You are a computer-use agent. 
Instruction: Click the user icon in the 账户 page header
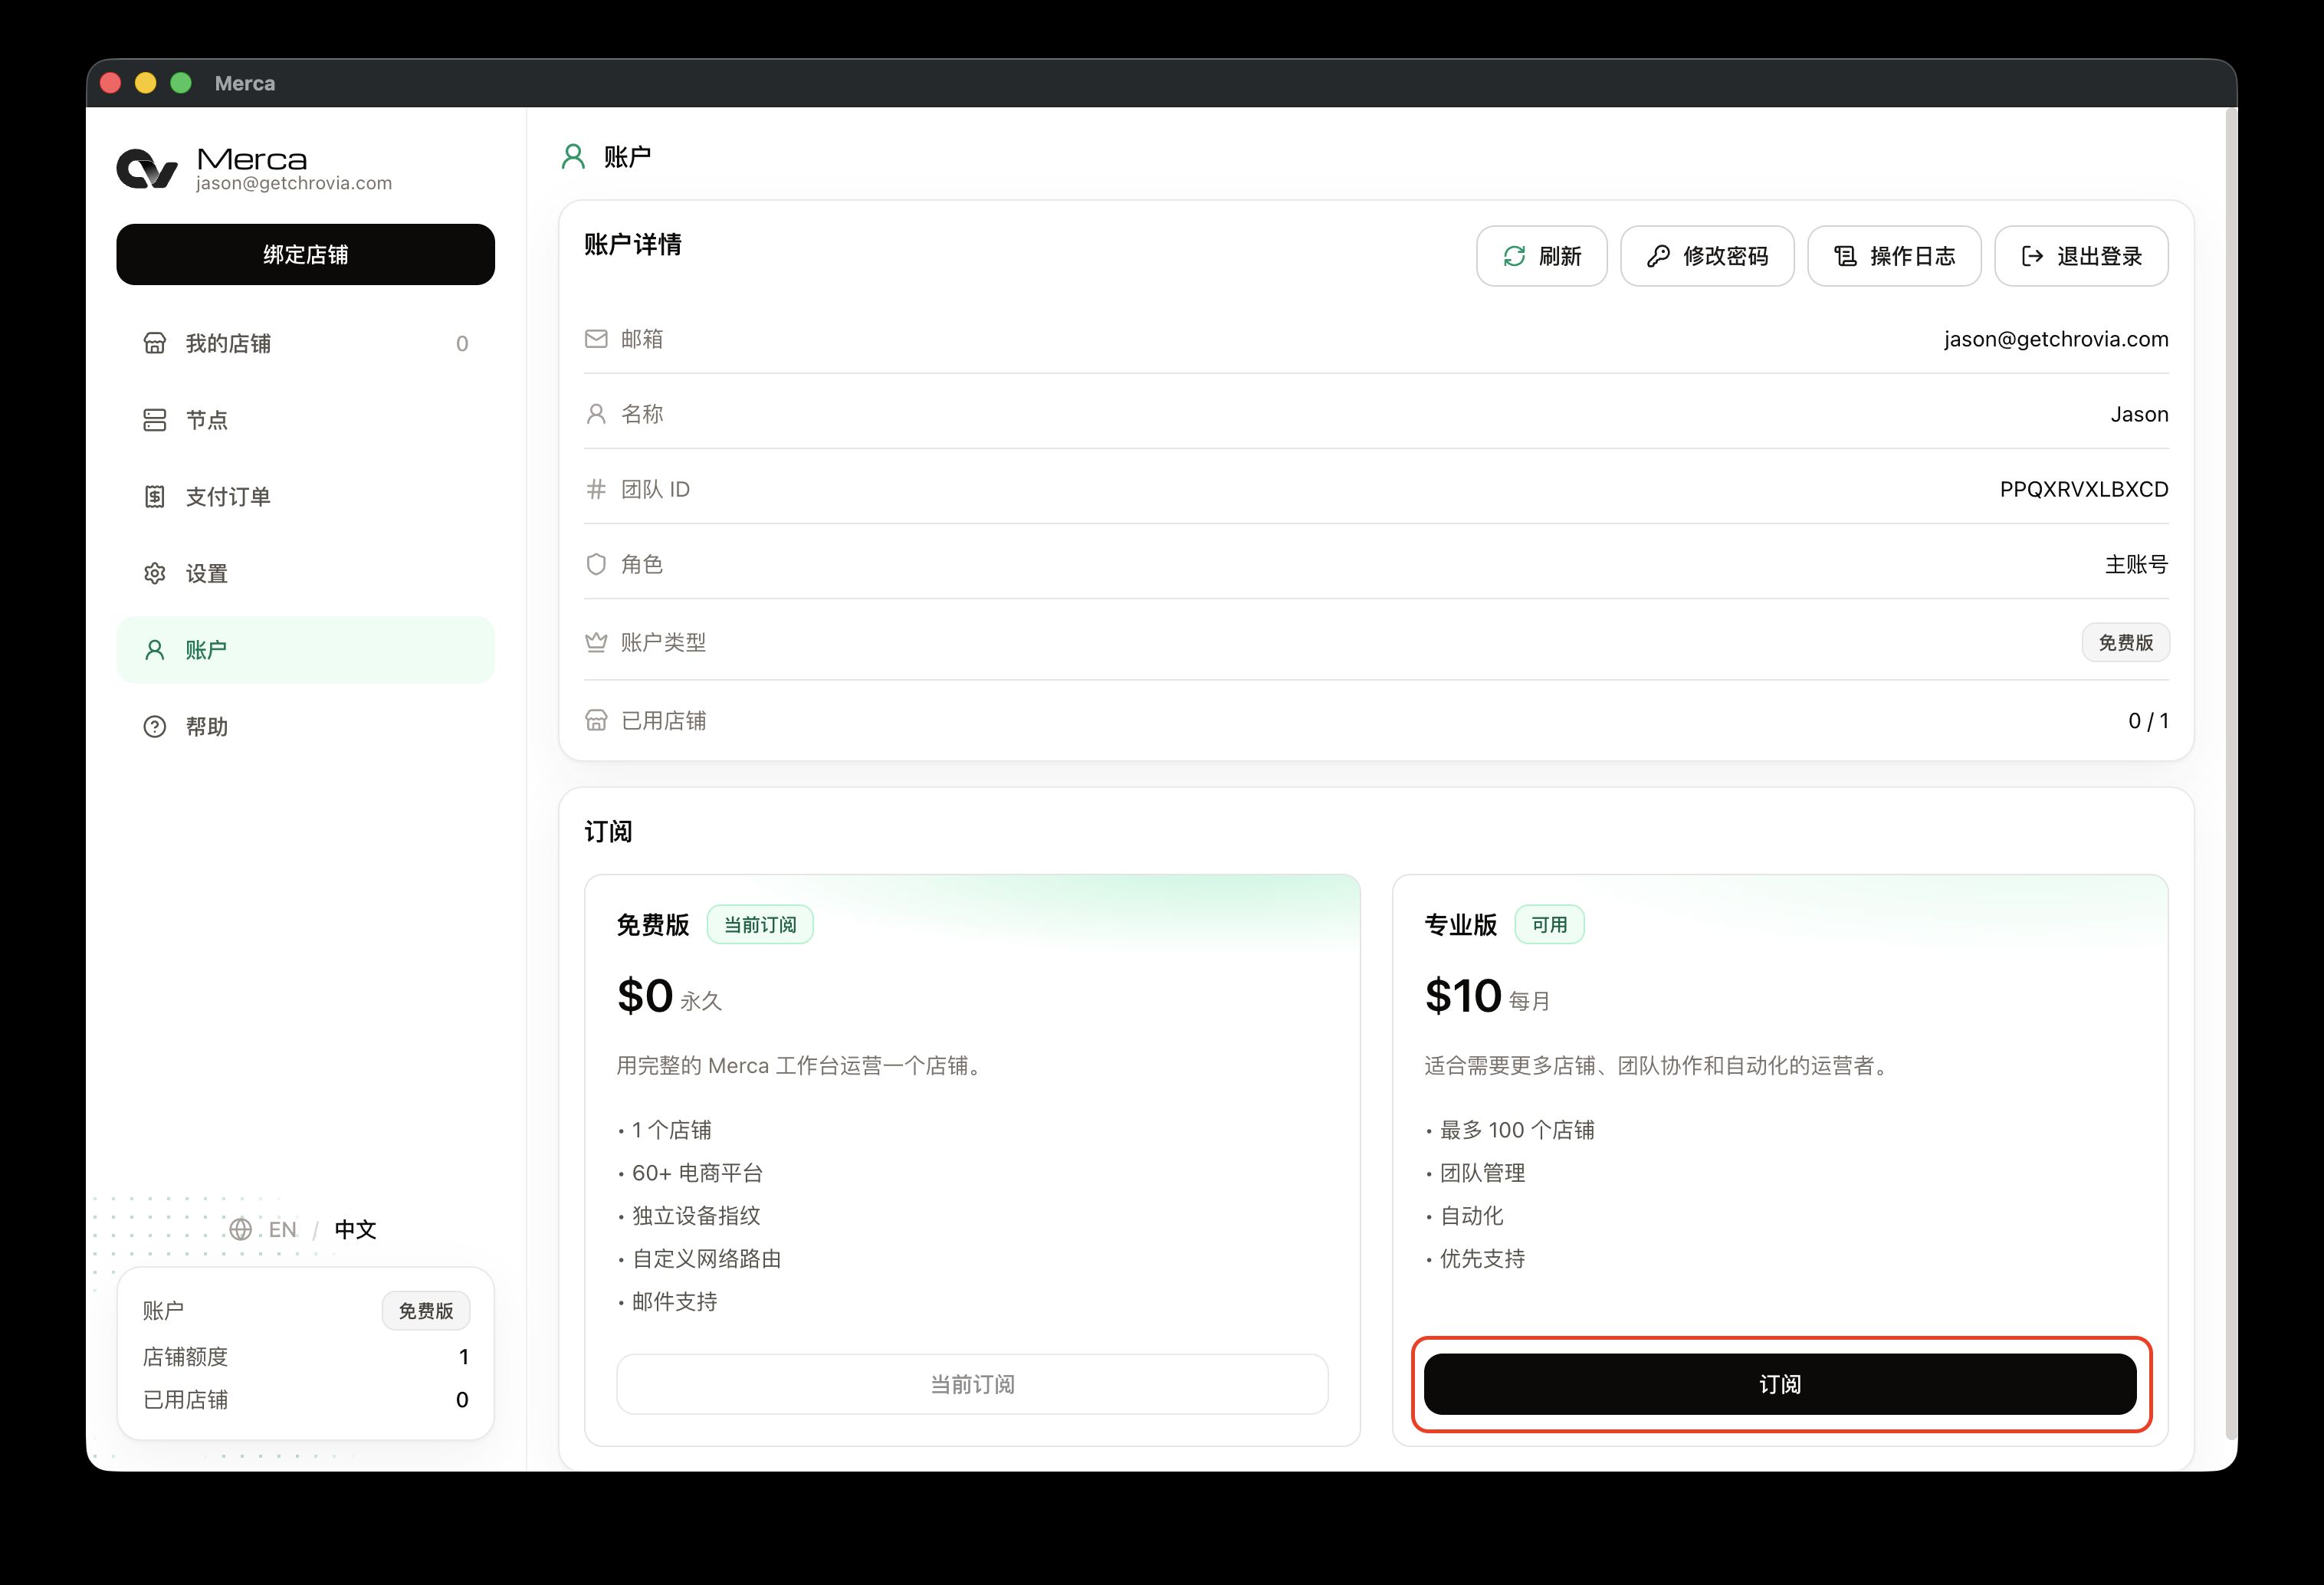click(x=573, y=157)
